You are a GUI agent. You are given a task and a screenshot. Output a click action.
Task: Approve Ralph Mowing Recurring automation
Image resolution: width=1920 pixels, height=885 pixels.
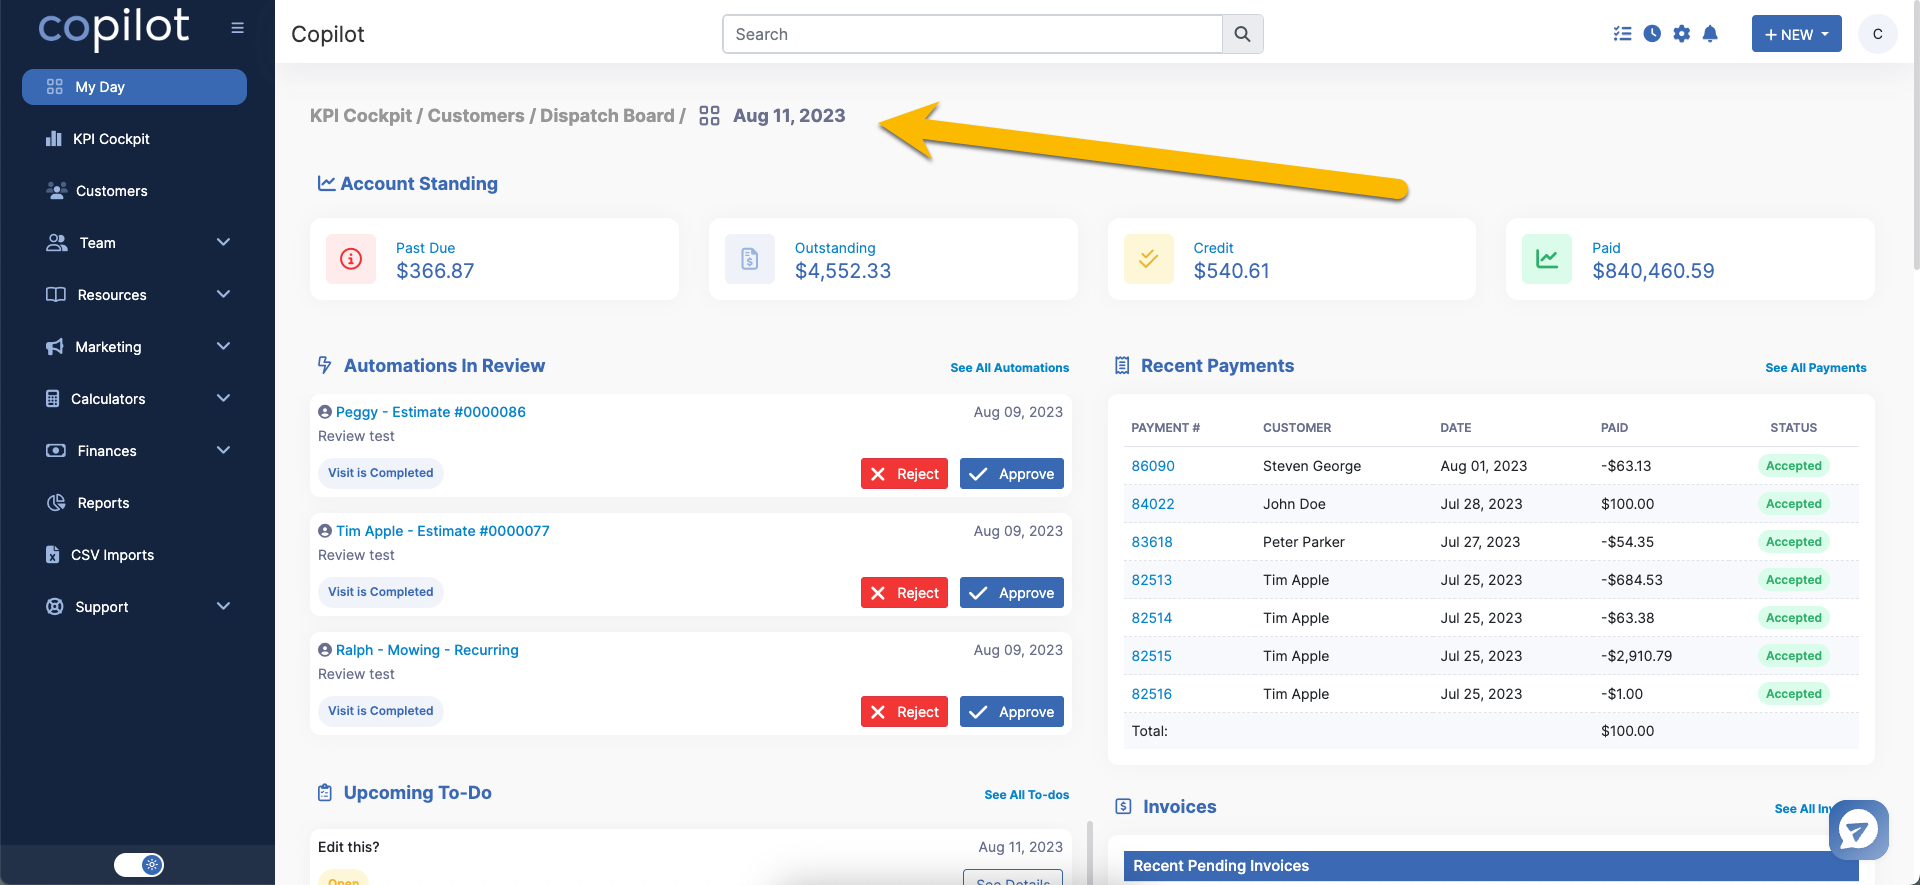[1011, 712]
